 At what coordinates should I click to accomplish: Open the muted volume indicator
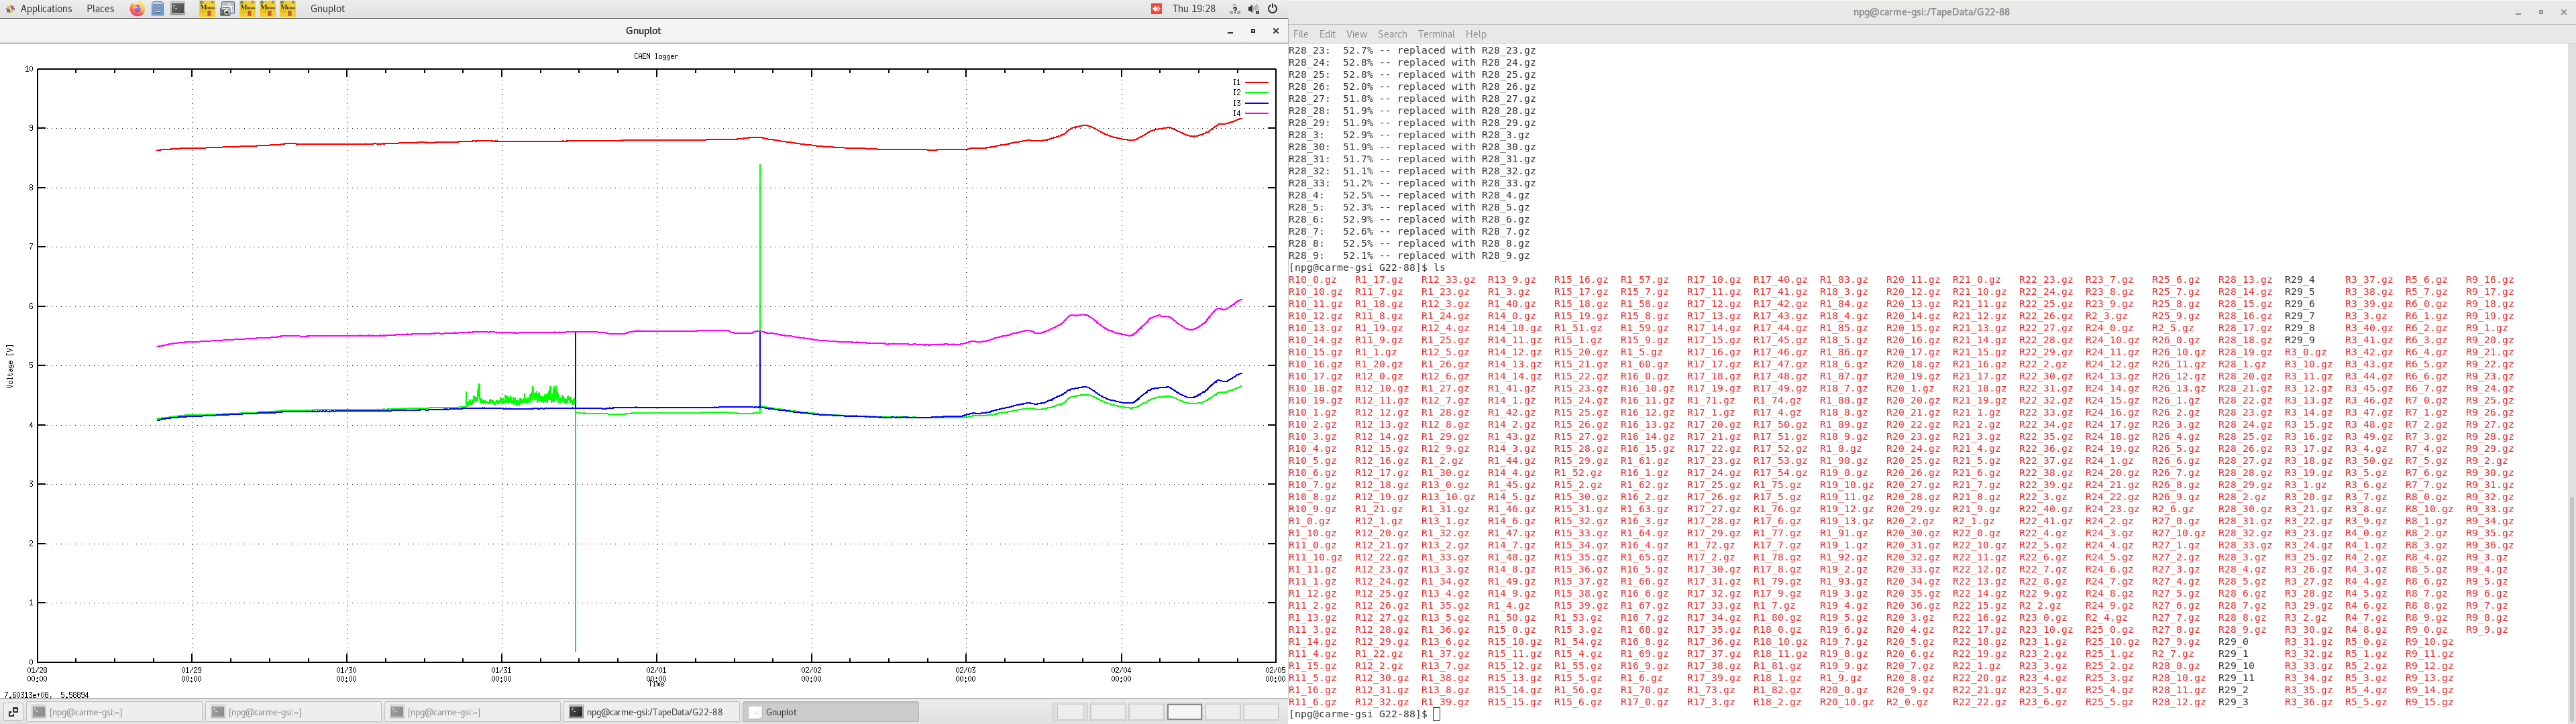click(1253, 9)
